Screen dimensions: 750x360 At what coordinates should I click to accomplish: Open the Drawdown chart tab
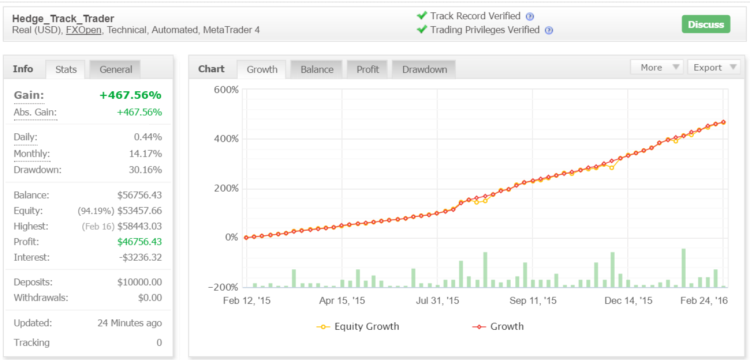tap(424, 69)
